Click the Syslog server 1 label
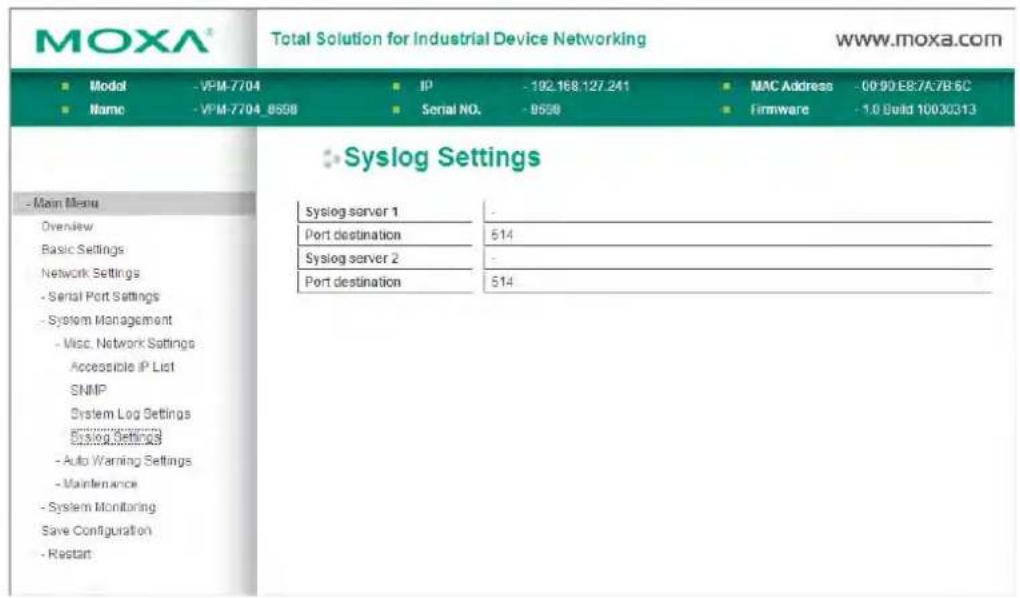 (x=351, y=211)
